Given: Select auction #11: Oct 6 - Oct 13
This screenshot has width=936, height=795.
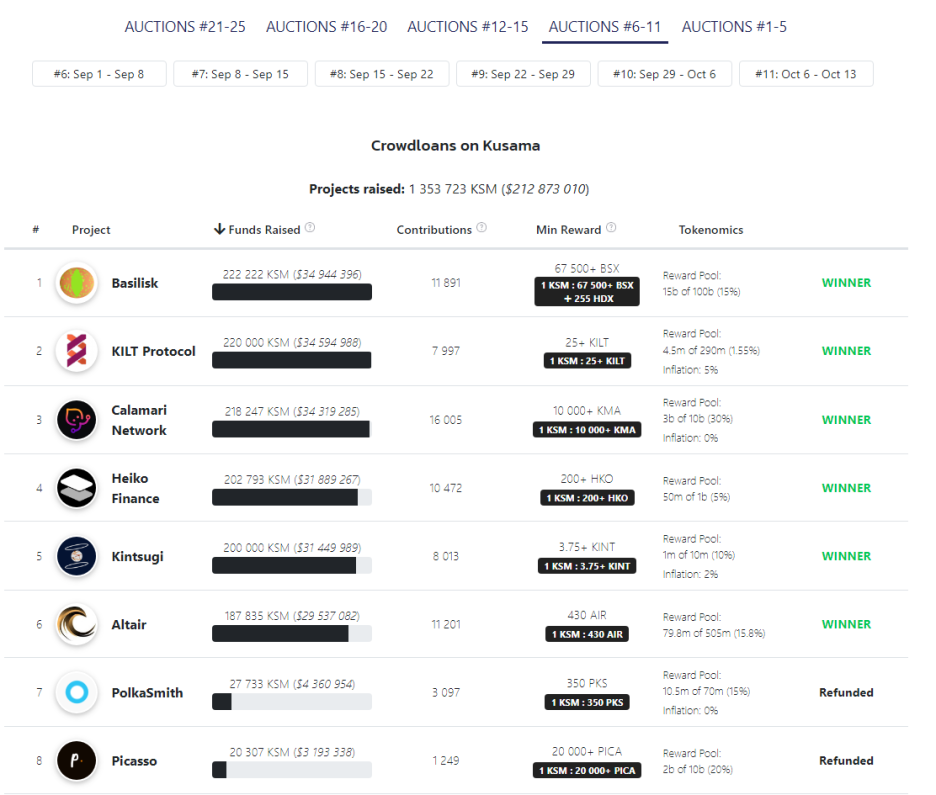Looking at the screenshot, I should (x=806, y=74).
